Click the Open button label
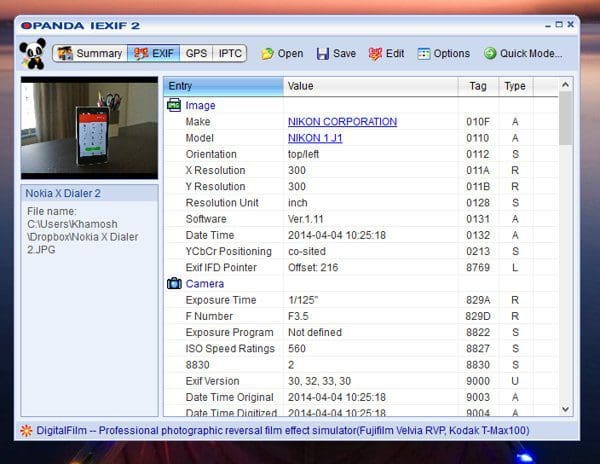This screenshot has width=600, height=464. tap(290, 54)
